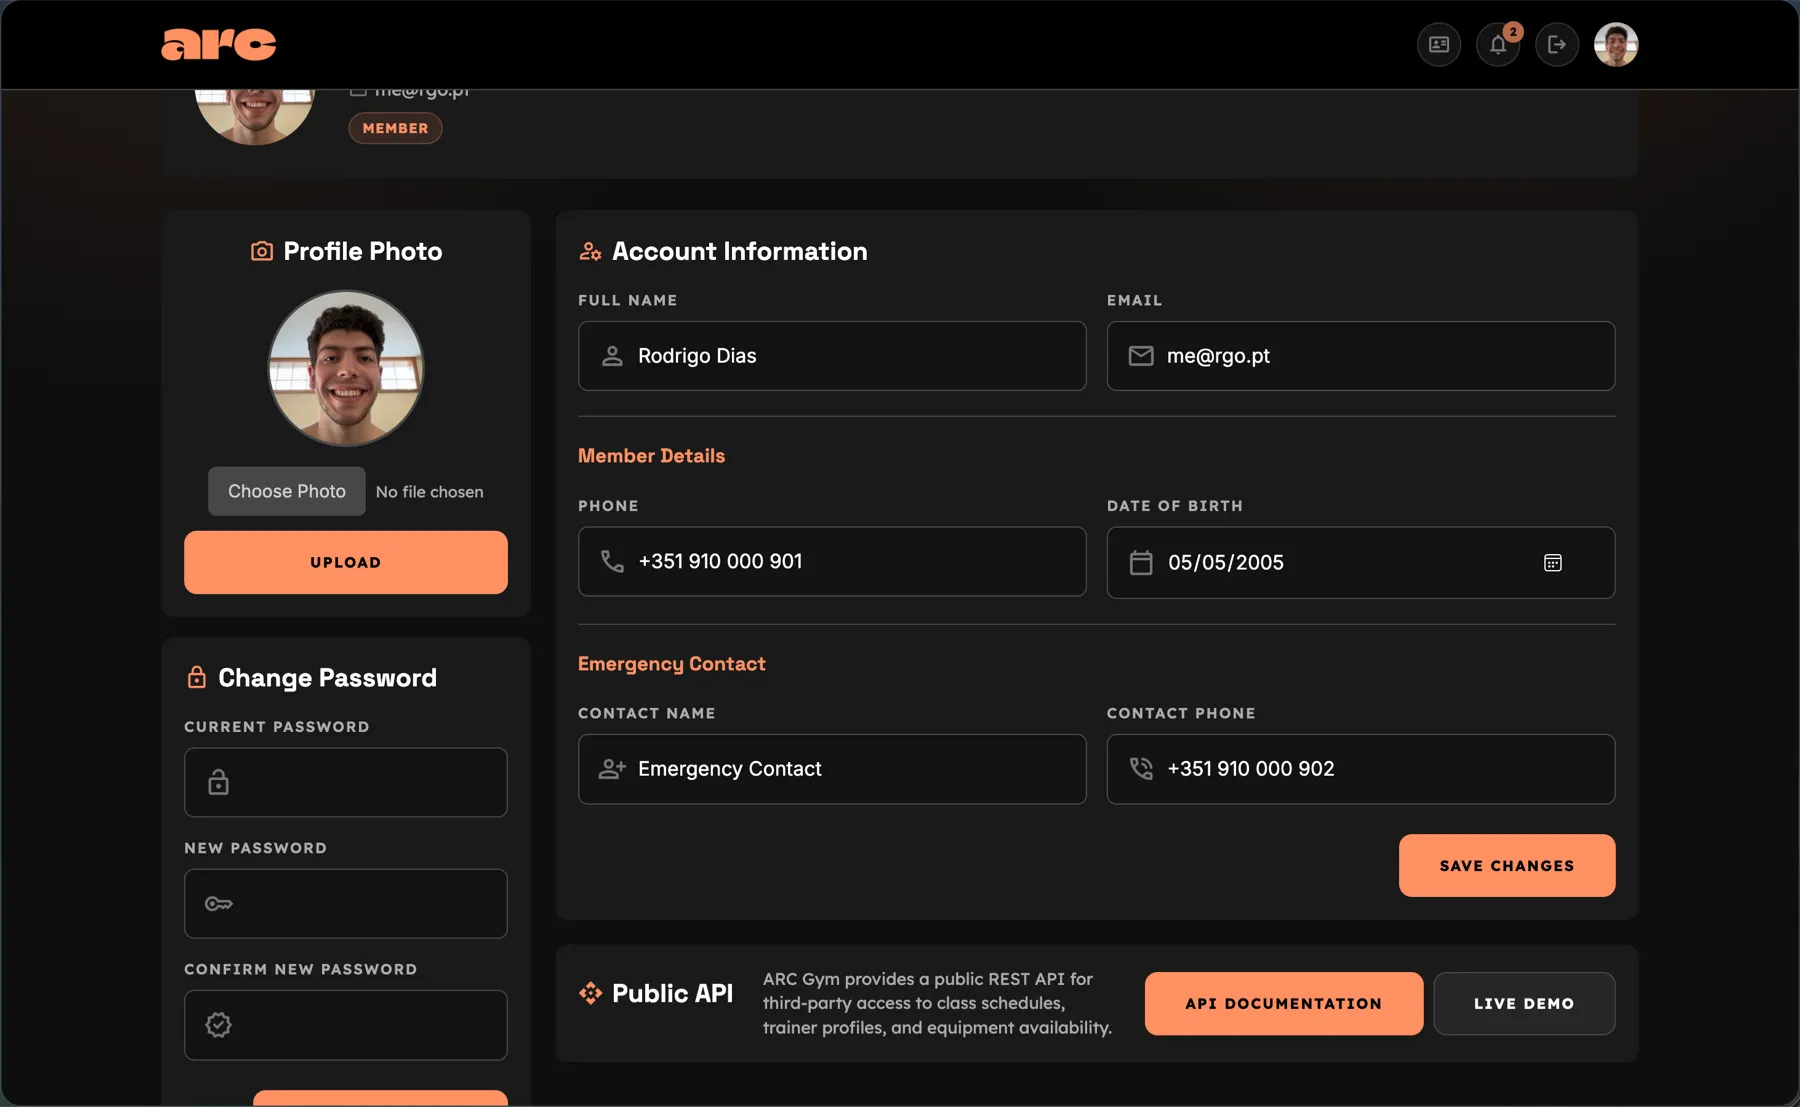The width and height of the screenshot is (1800, 1107).
Task: Click the large profile photo preview
Action: click(346, 368)
